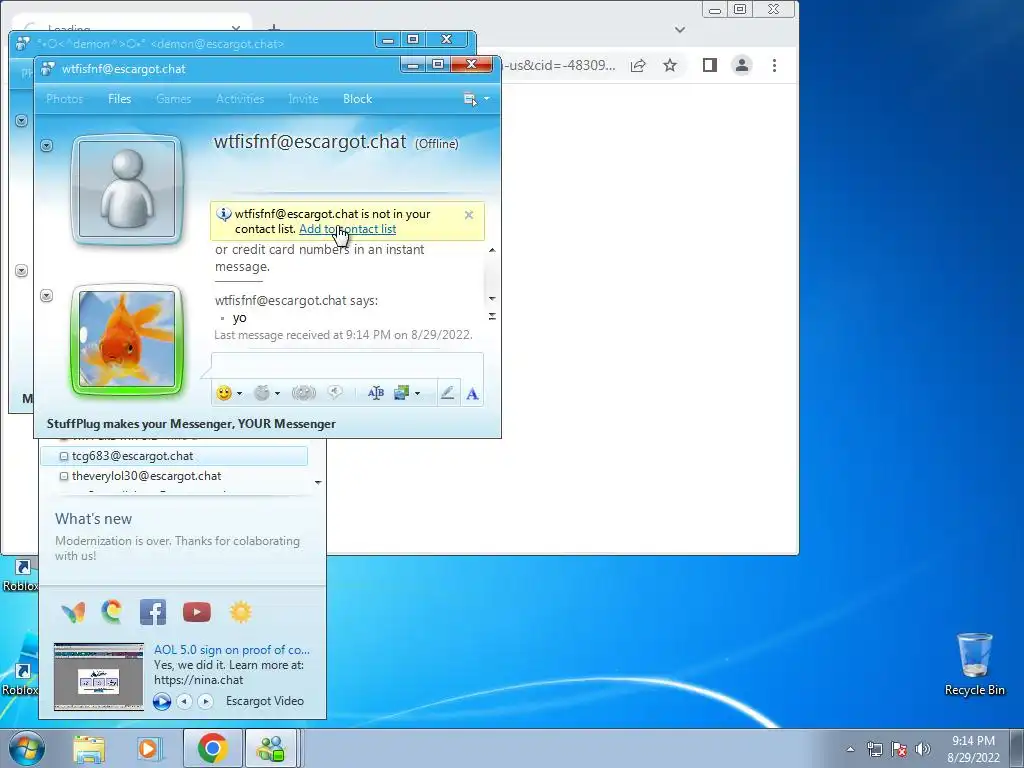Image resolution: width=1024 pixels, height=768 pixels.
Task: Click What's new heading
Action: click(x=93, y=519)
